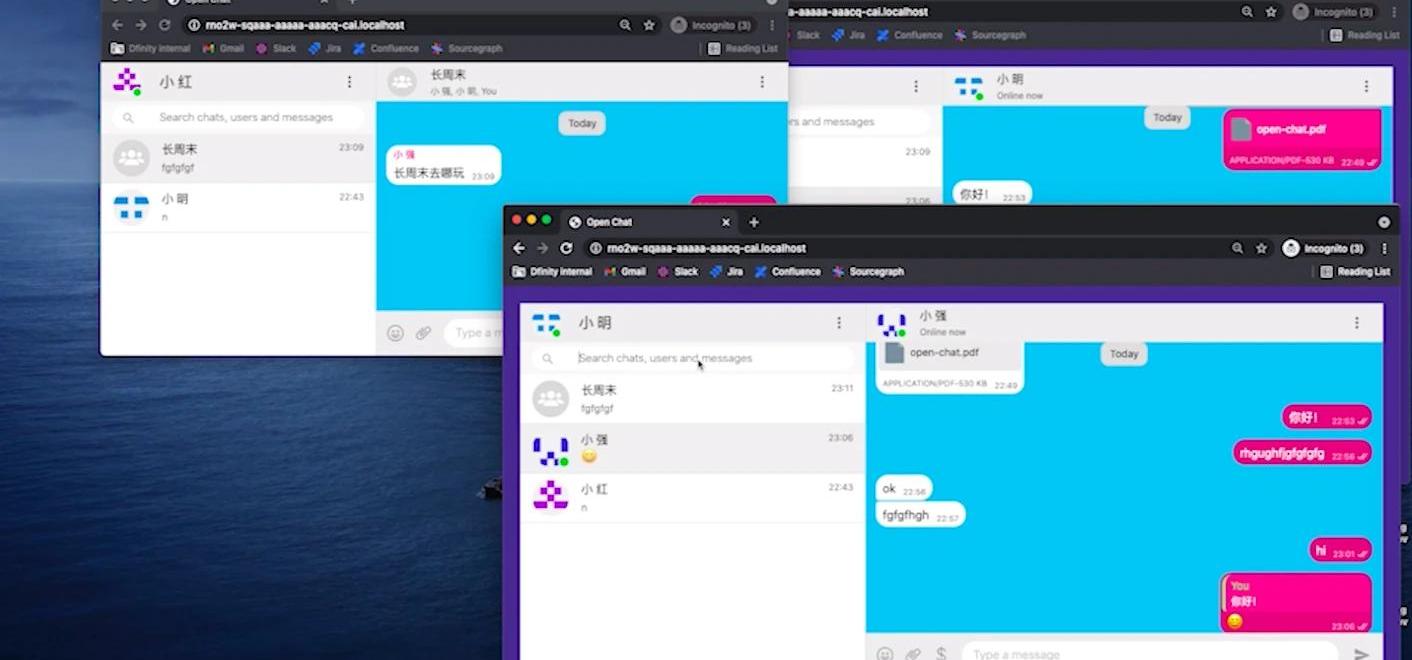Open a new tab in front browser window

tap(754, 222)
